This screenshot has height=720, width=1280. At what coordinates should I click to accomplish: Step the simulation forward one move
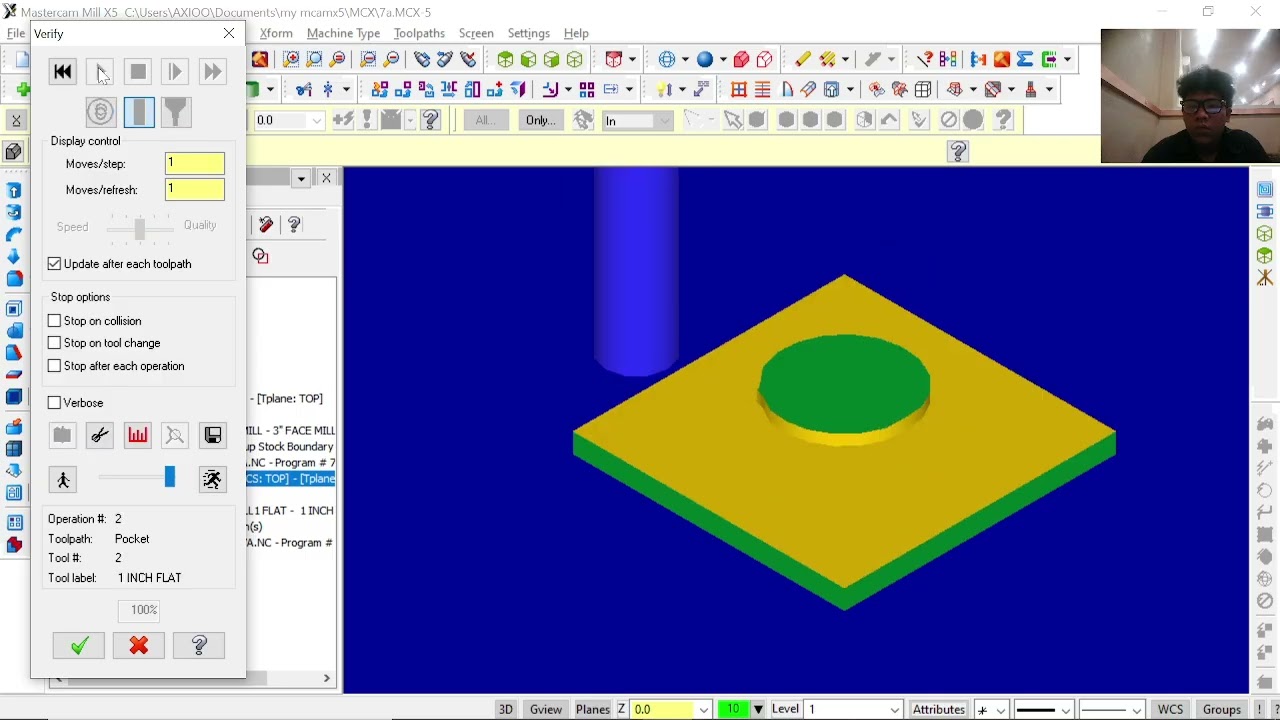[175, 72]
